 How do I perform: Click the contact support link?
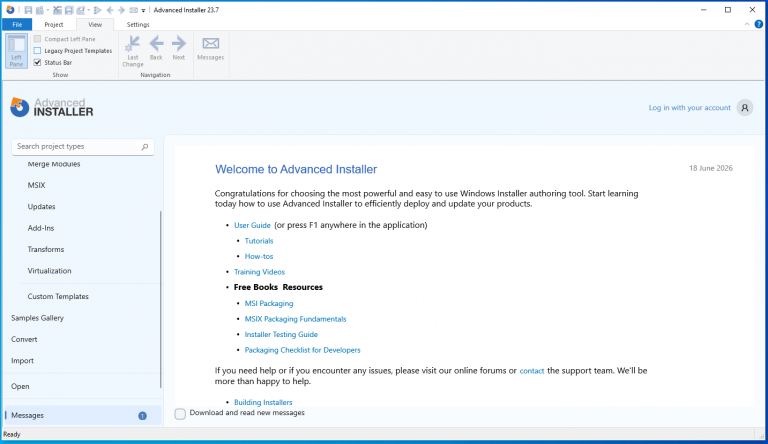532,371
